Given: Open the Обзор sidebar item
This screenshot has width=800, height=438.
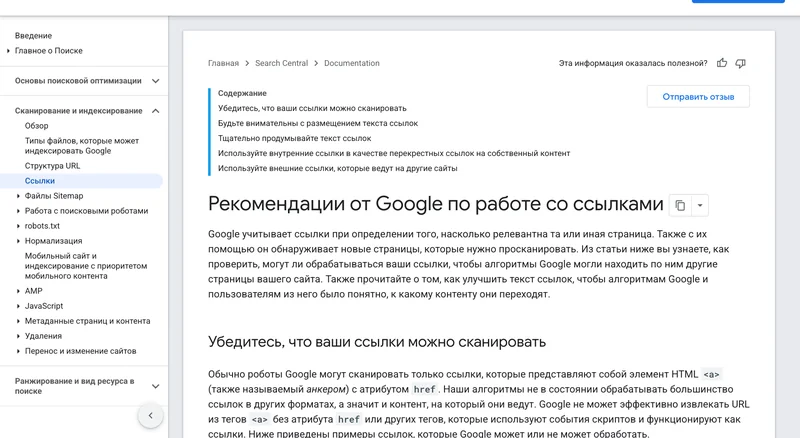Looking at the screenshot, I should coord(37,126).
